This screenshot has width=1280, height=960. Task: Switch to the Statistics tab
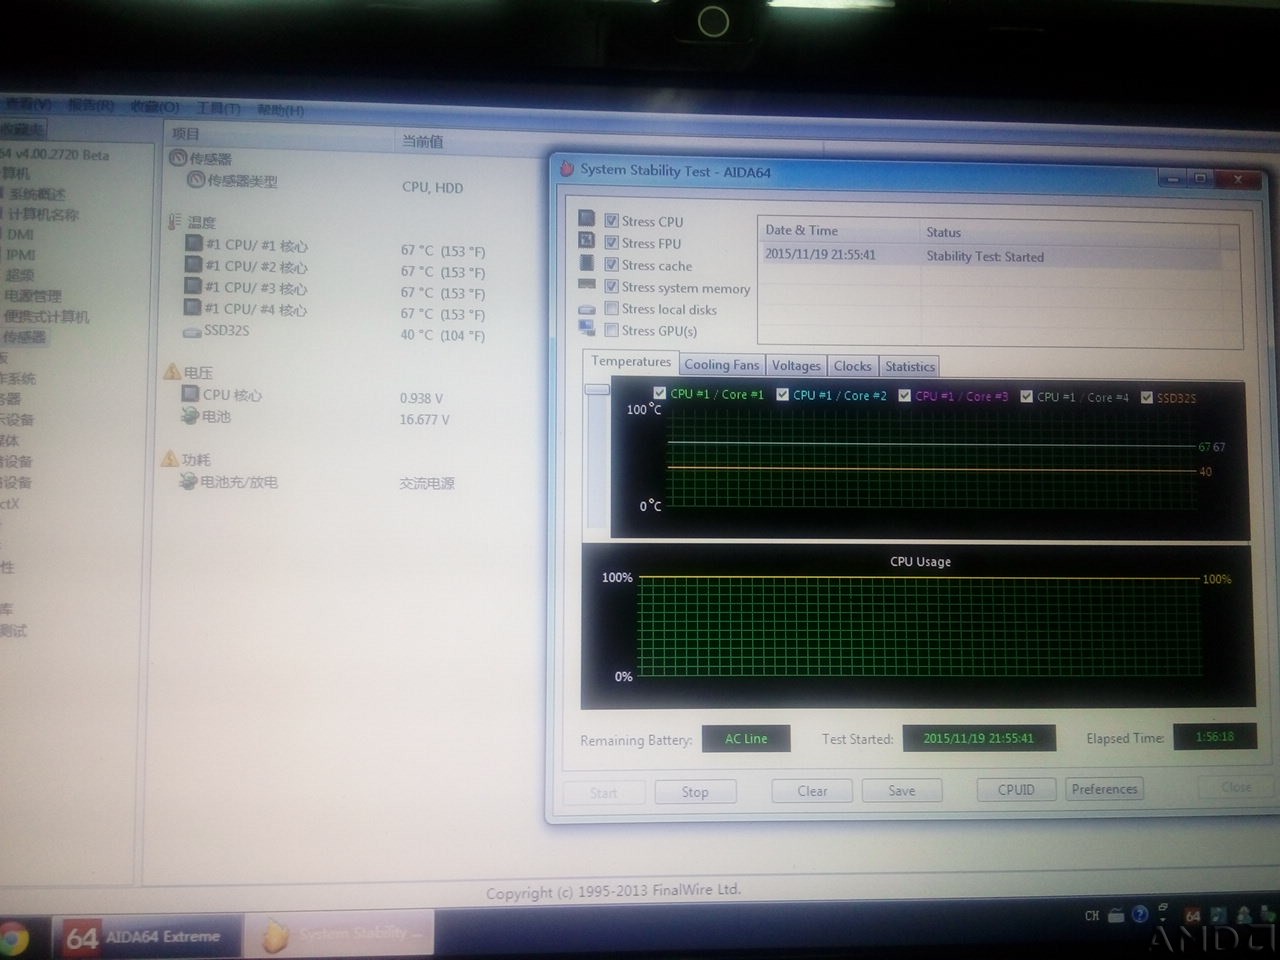click(x=910, y=367)
